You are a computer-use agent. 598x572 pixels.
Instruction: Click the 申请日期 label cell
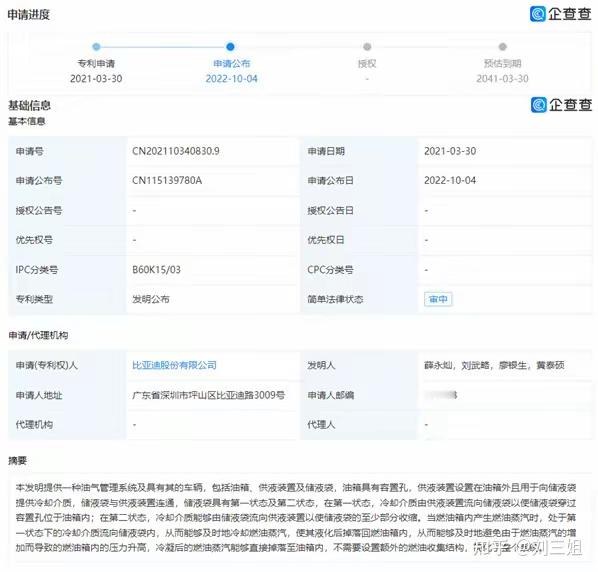point(359,151)
